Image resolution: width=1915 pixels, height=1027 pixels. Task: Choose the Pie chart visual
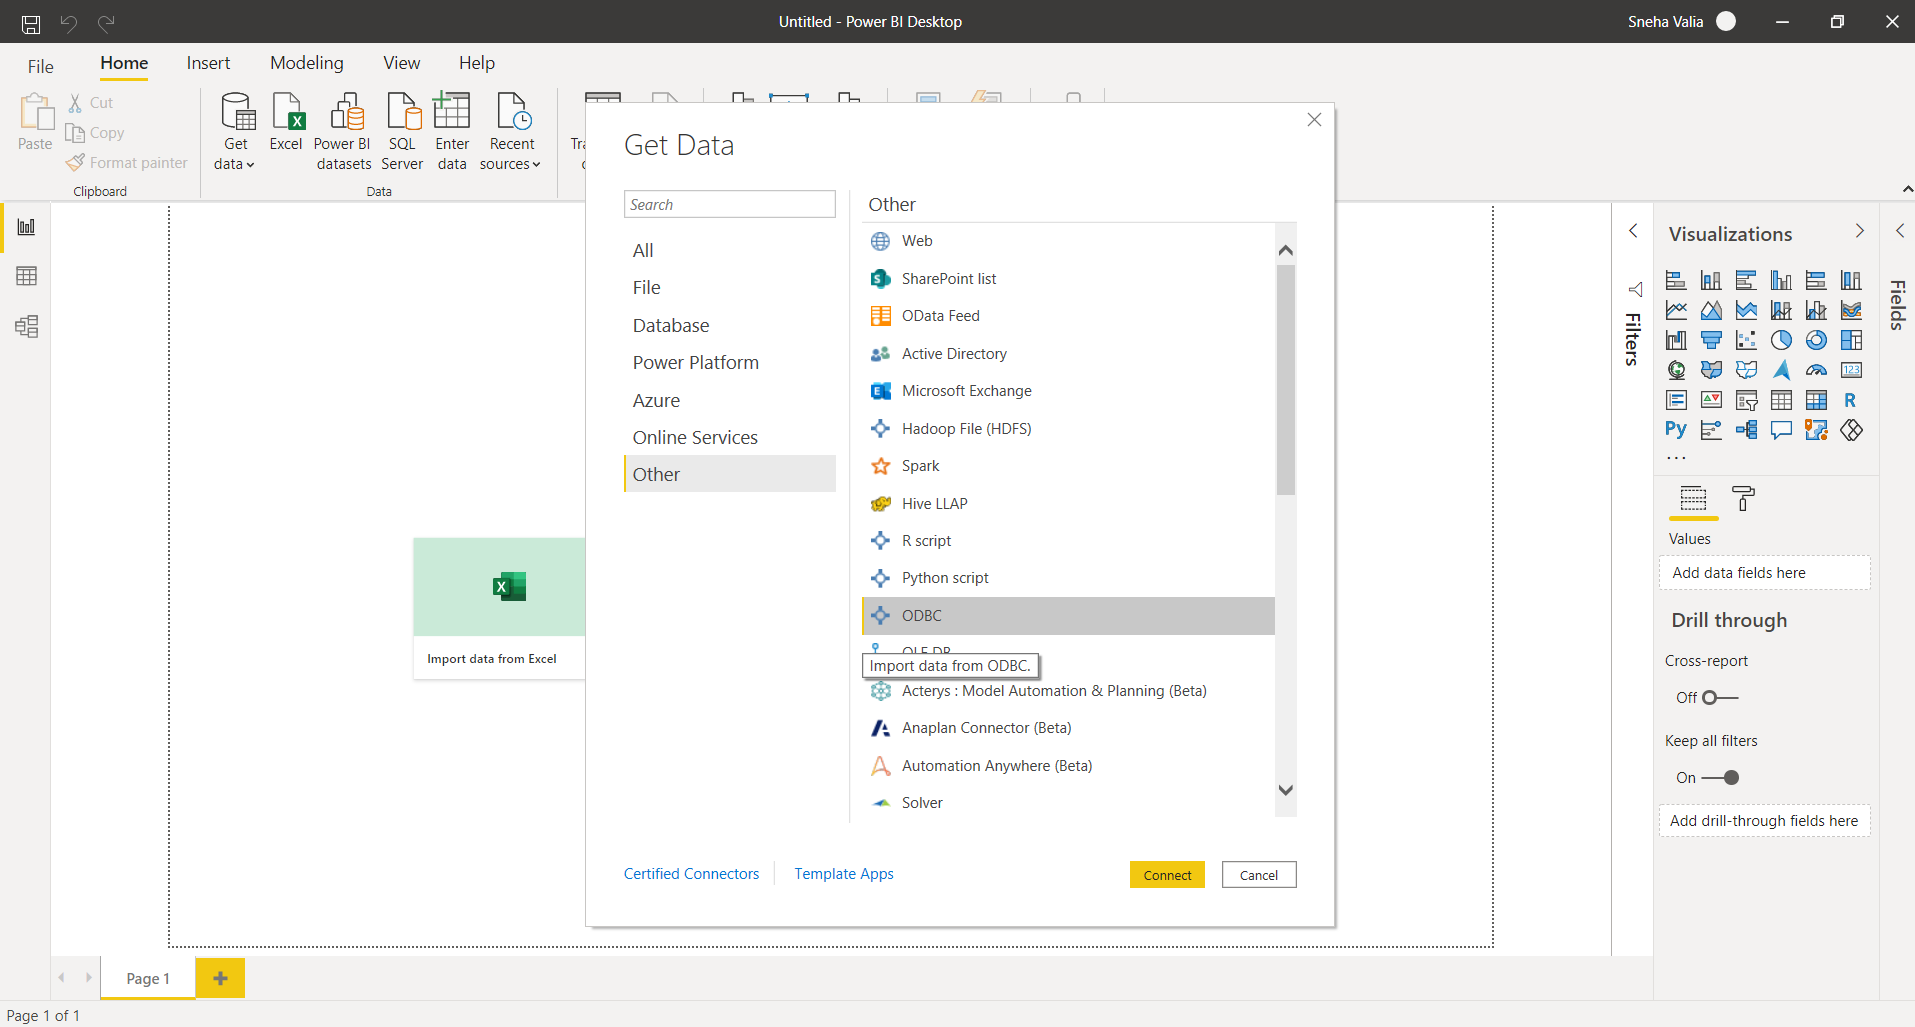(x=1781, y=340)
